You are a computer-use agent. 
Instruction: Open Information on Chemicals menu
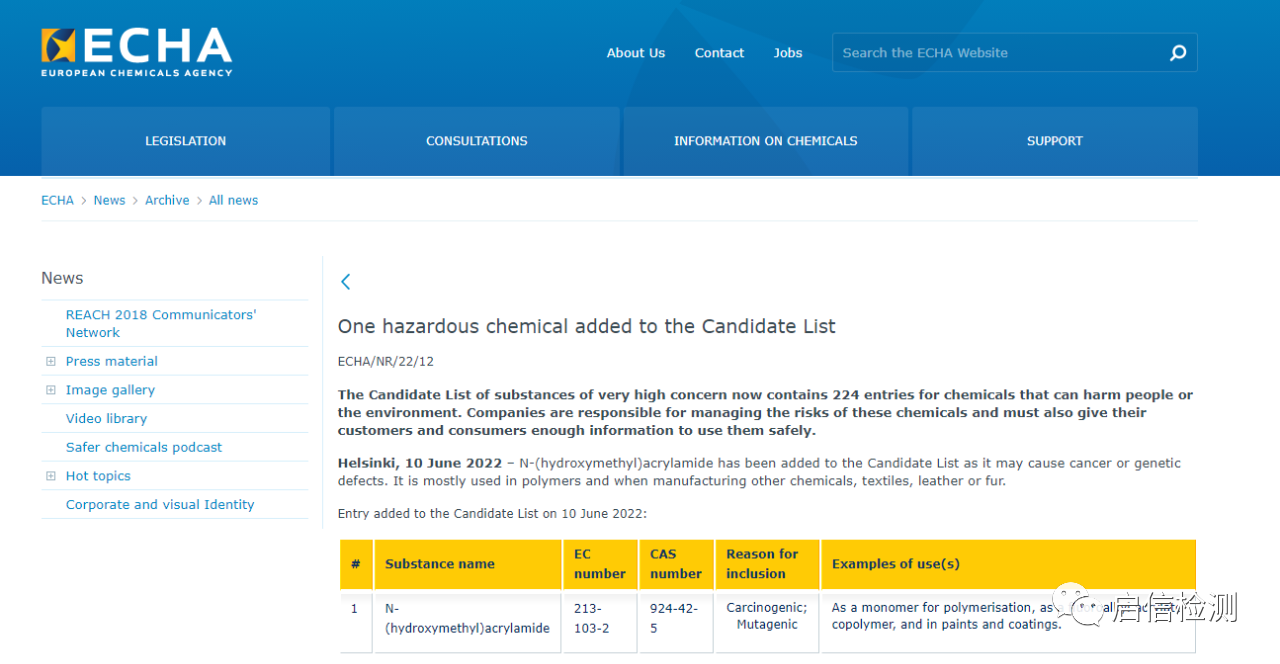(765, 141)
